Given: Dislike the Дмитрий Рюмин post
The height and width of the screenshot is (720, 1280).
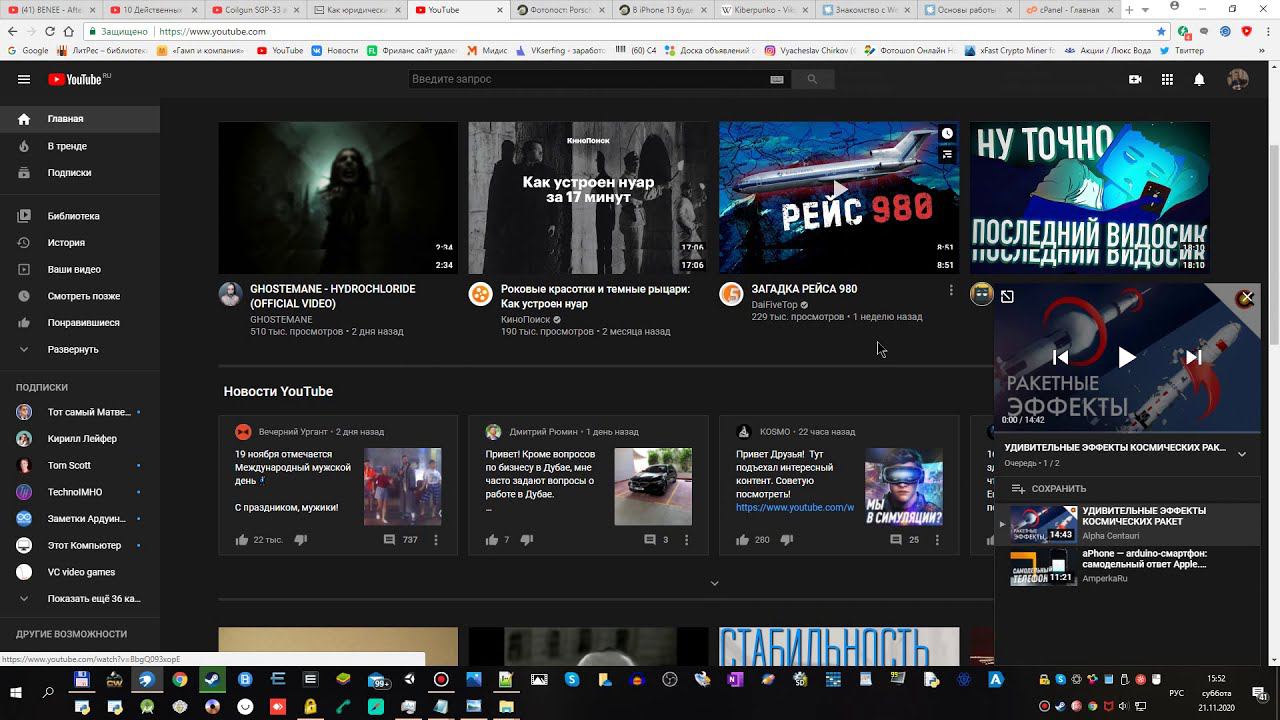Looking at the screenshot, I should pyautogui.click(x=527, y=540).
